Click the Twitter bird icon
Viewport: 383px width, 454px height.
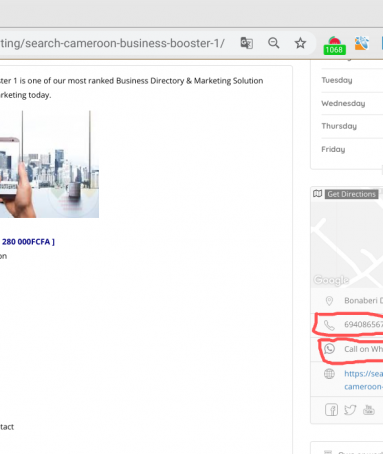(350, 410)
